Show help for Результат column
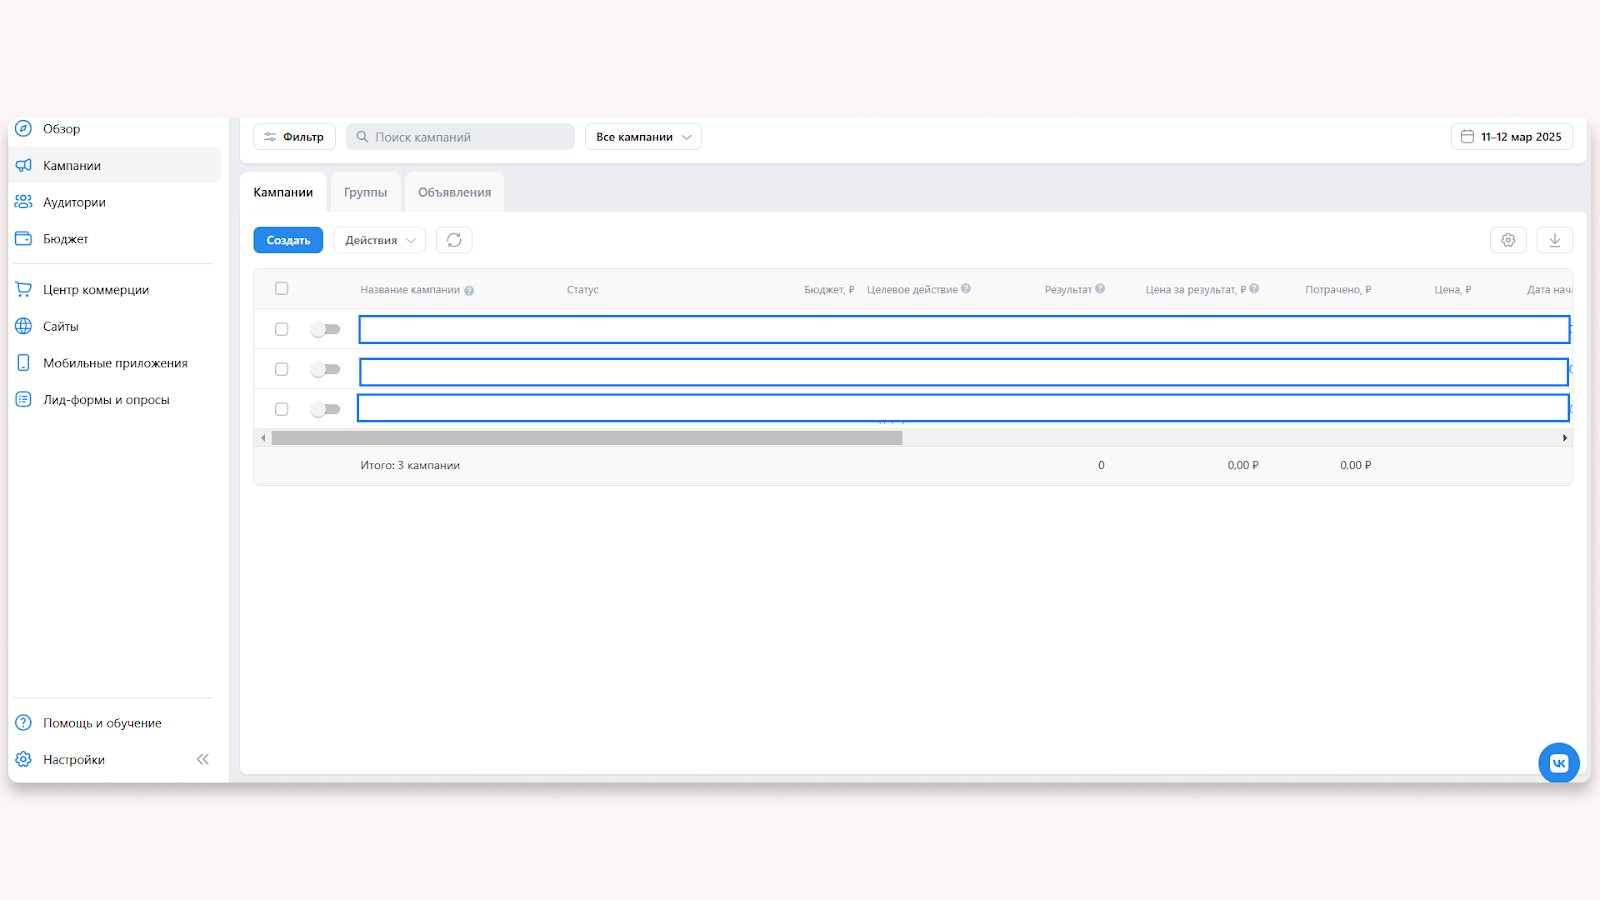This screenshot has width=1600, height=900. [1100, 289]
